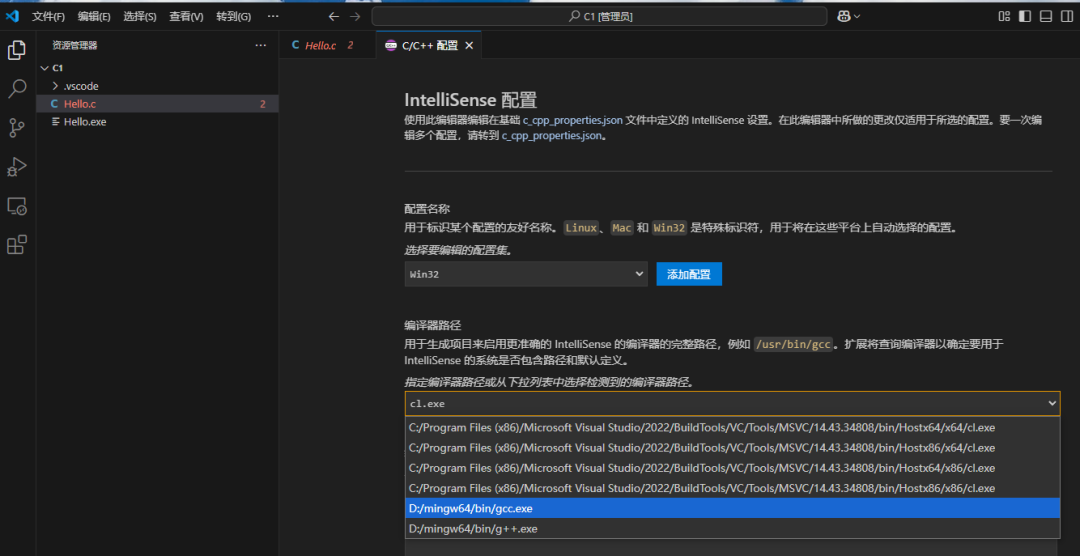Viewport: 1080px width, 556px height.
Task: Go forward with the right arrow
Action: coord(355,17)
